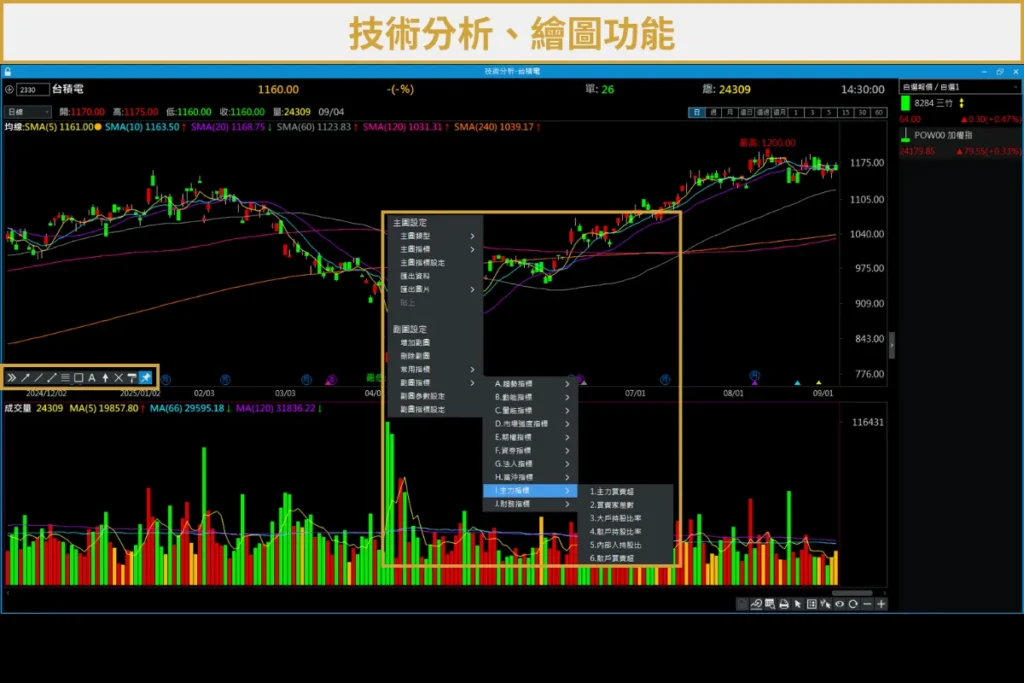Image resolution: width=1024 pixels, height=683 pixels.
Task: Click 匯出資料 in the context menu
Action: pyautogui.click(x=415, y=276)
